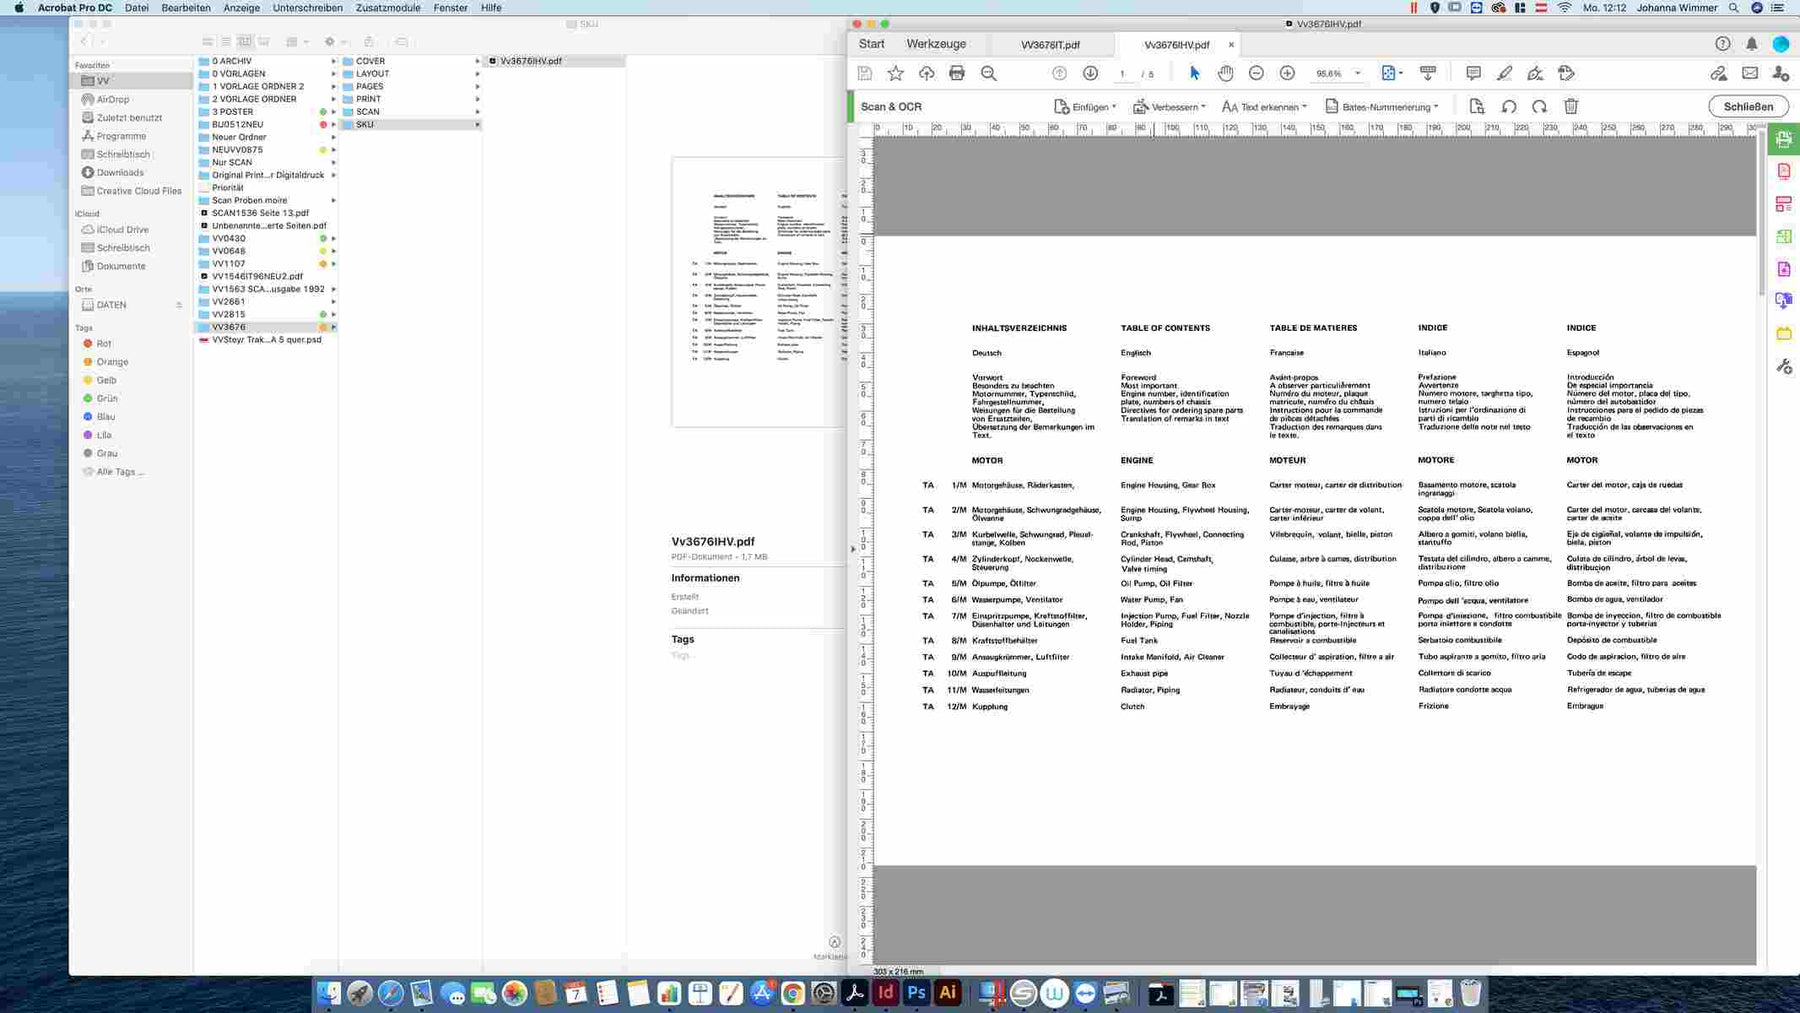Save the PDF with the floppy disk icon
This screenshot has width=1800, height=1013.
point(865,73)
